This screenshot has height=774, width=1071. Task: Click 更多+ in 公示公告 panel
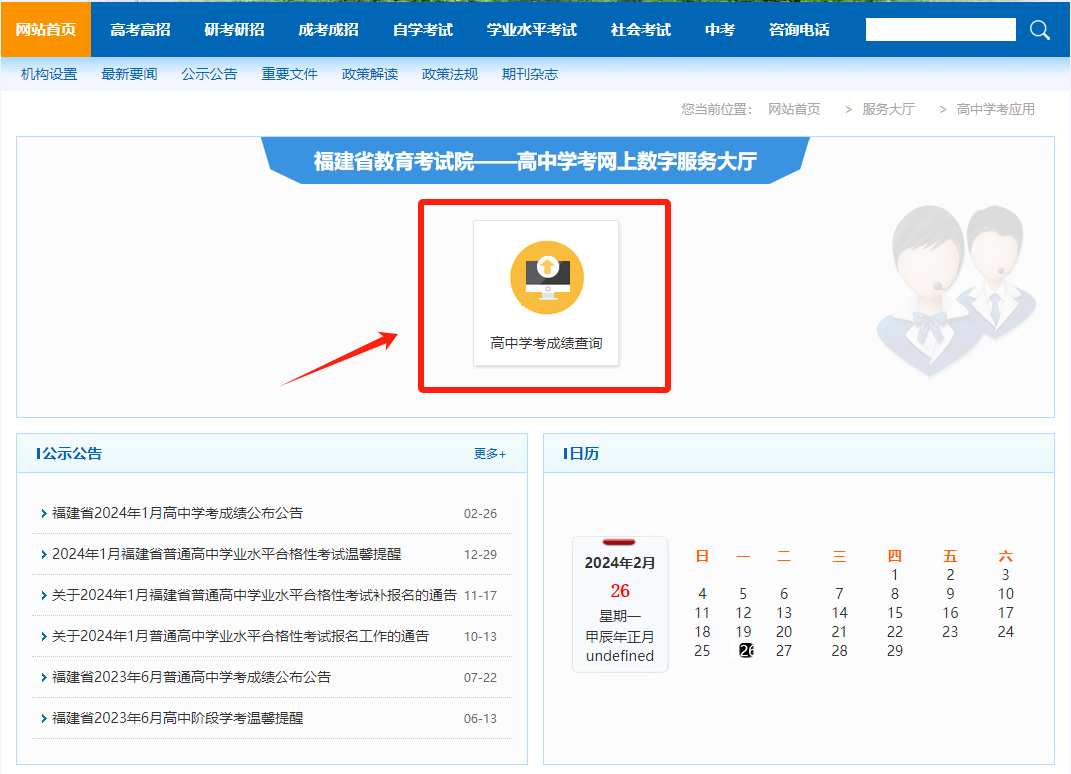(490, 454)
